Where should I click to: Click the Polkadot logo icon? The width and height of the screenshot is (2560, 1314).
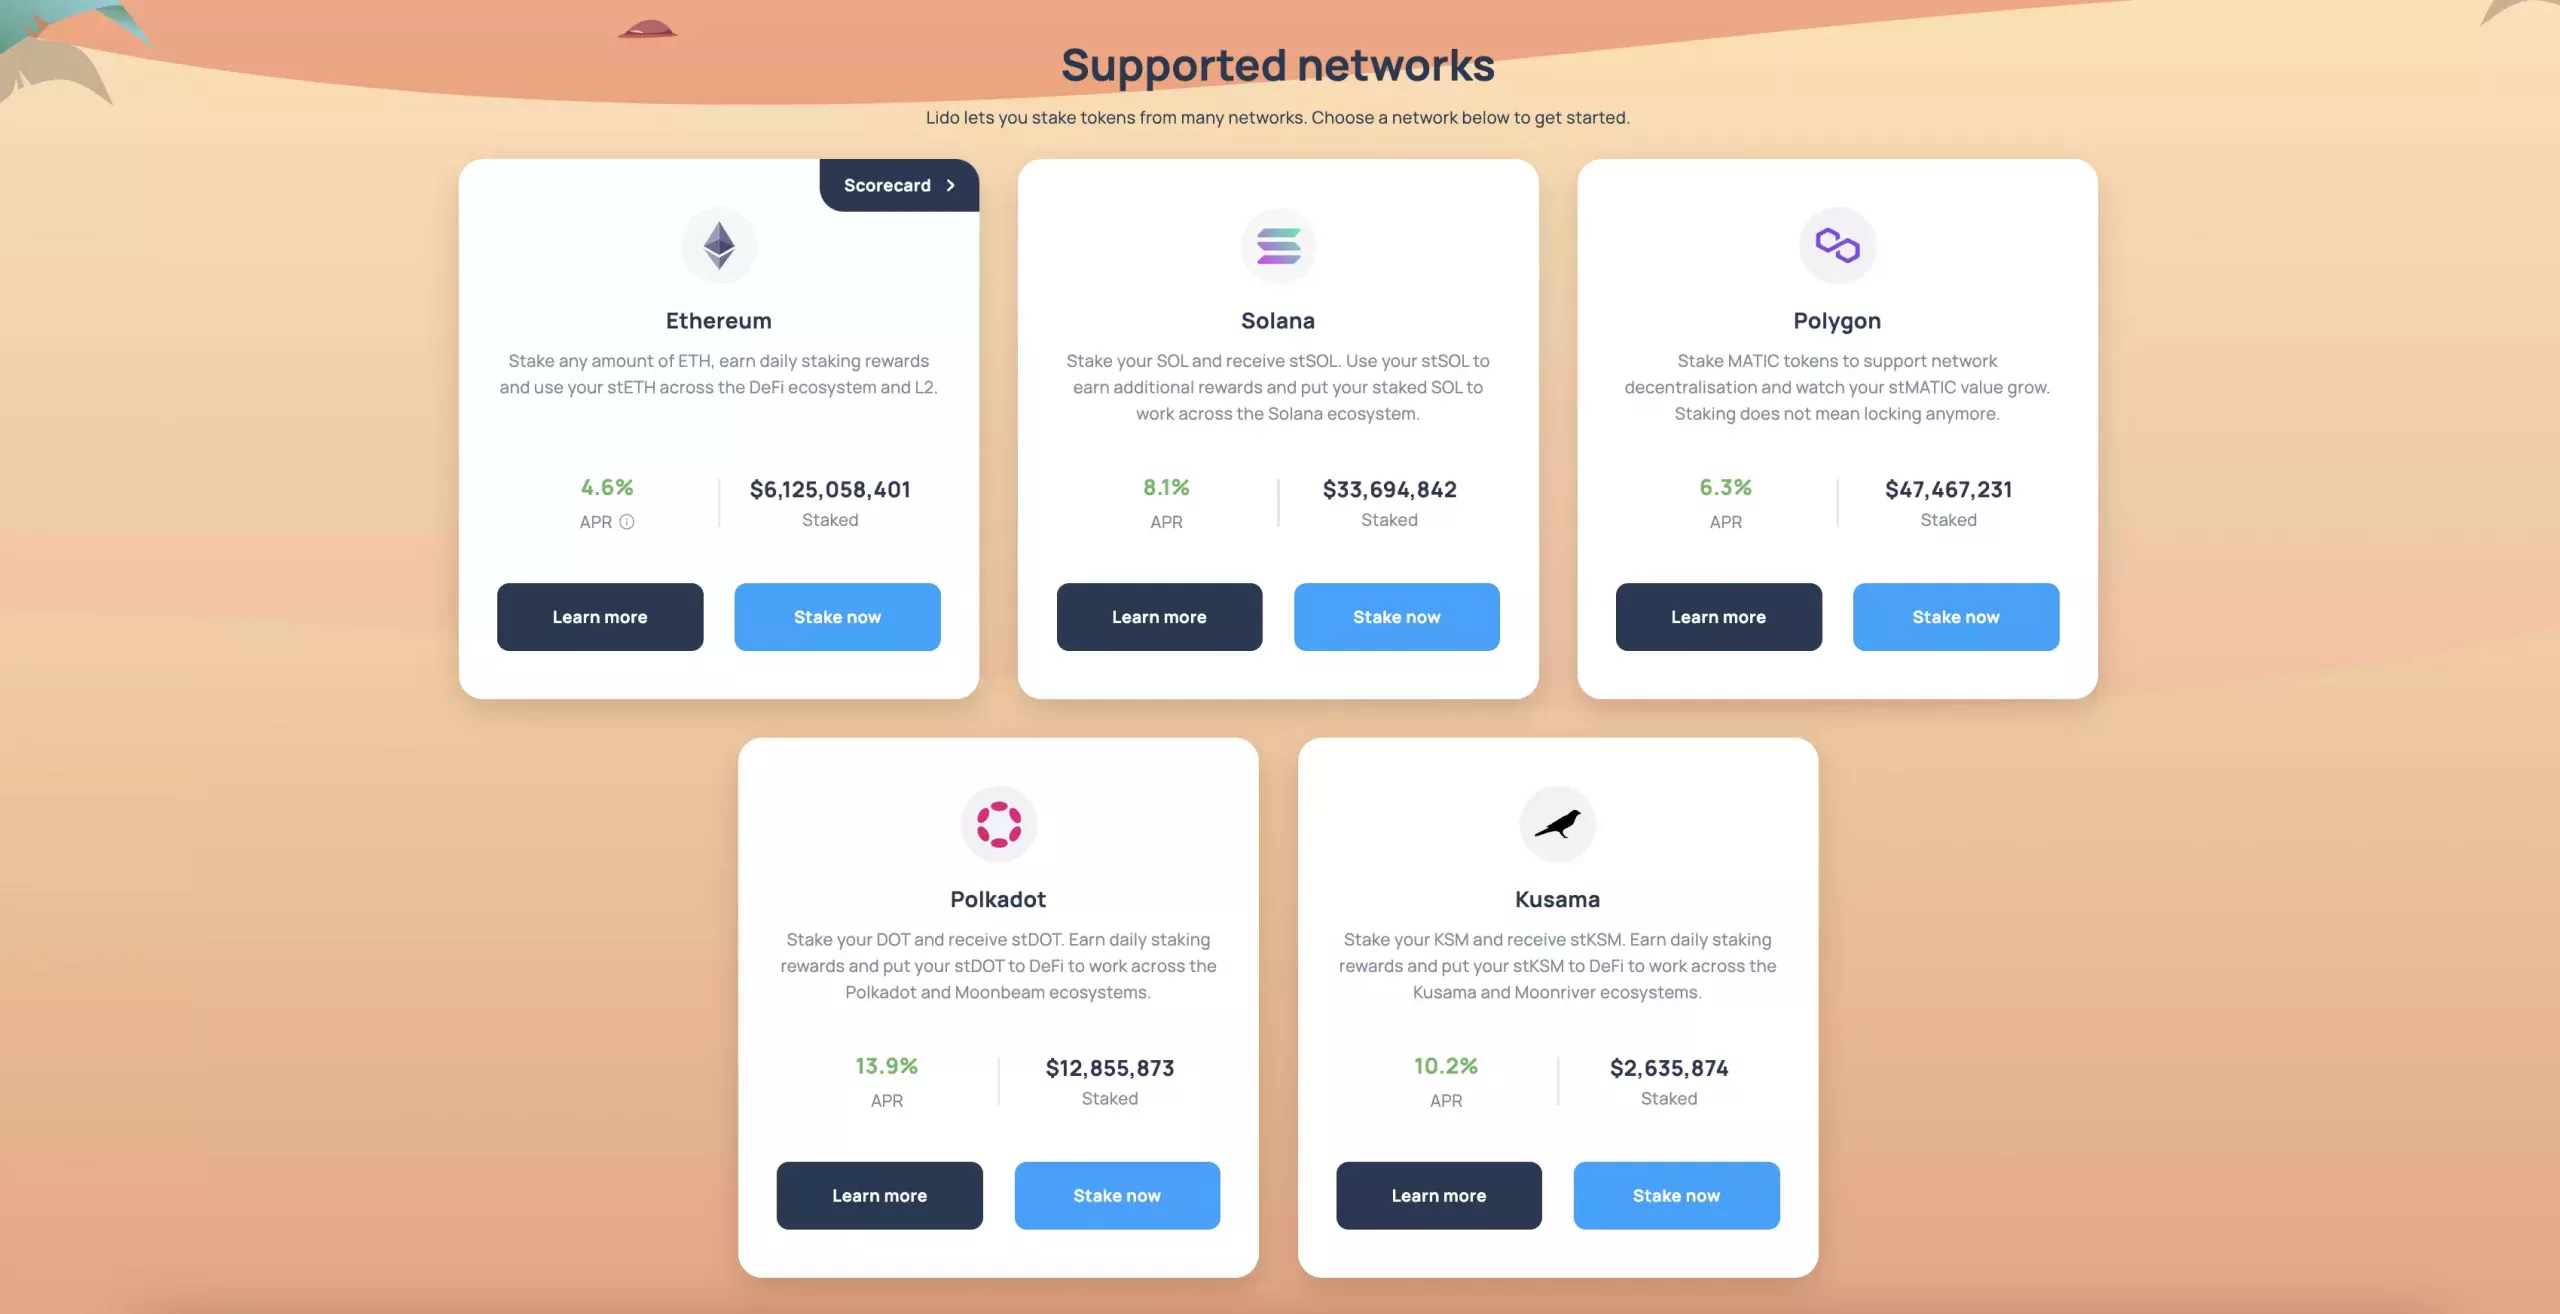tap(998, 824)
